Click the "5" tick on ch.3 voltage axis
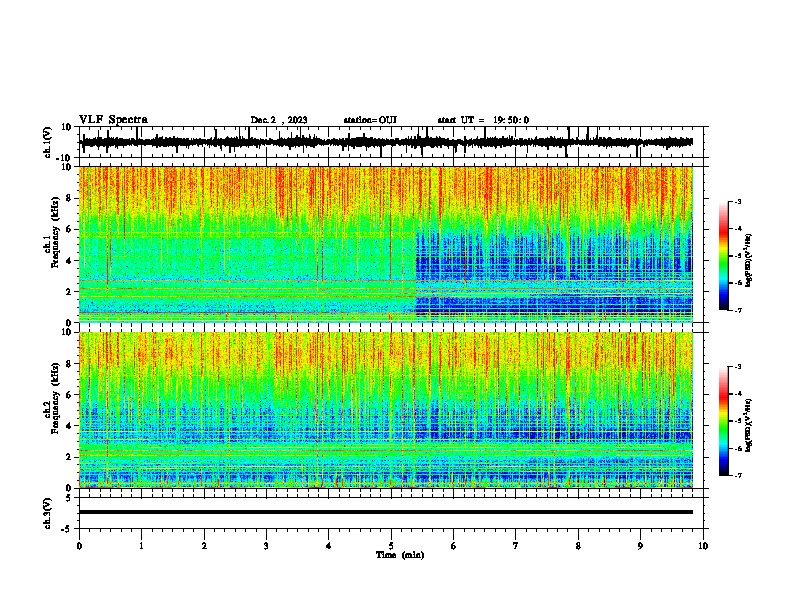792x612 pixels. tap(70, 498)
